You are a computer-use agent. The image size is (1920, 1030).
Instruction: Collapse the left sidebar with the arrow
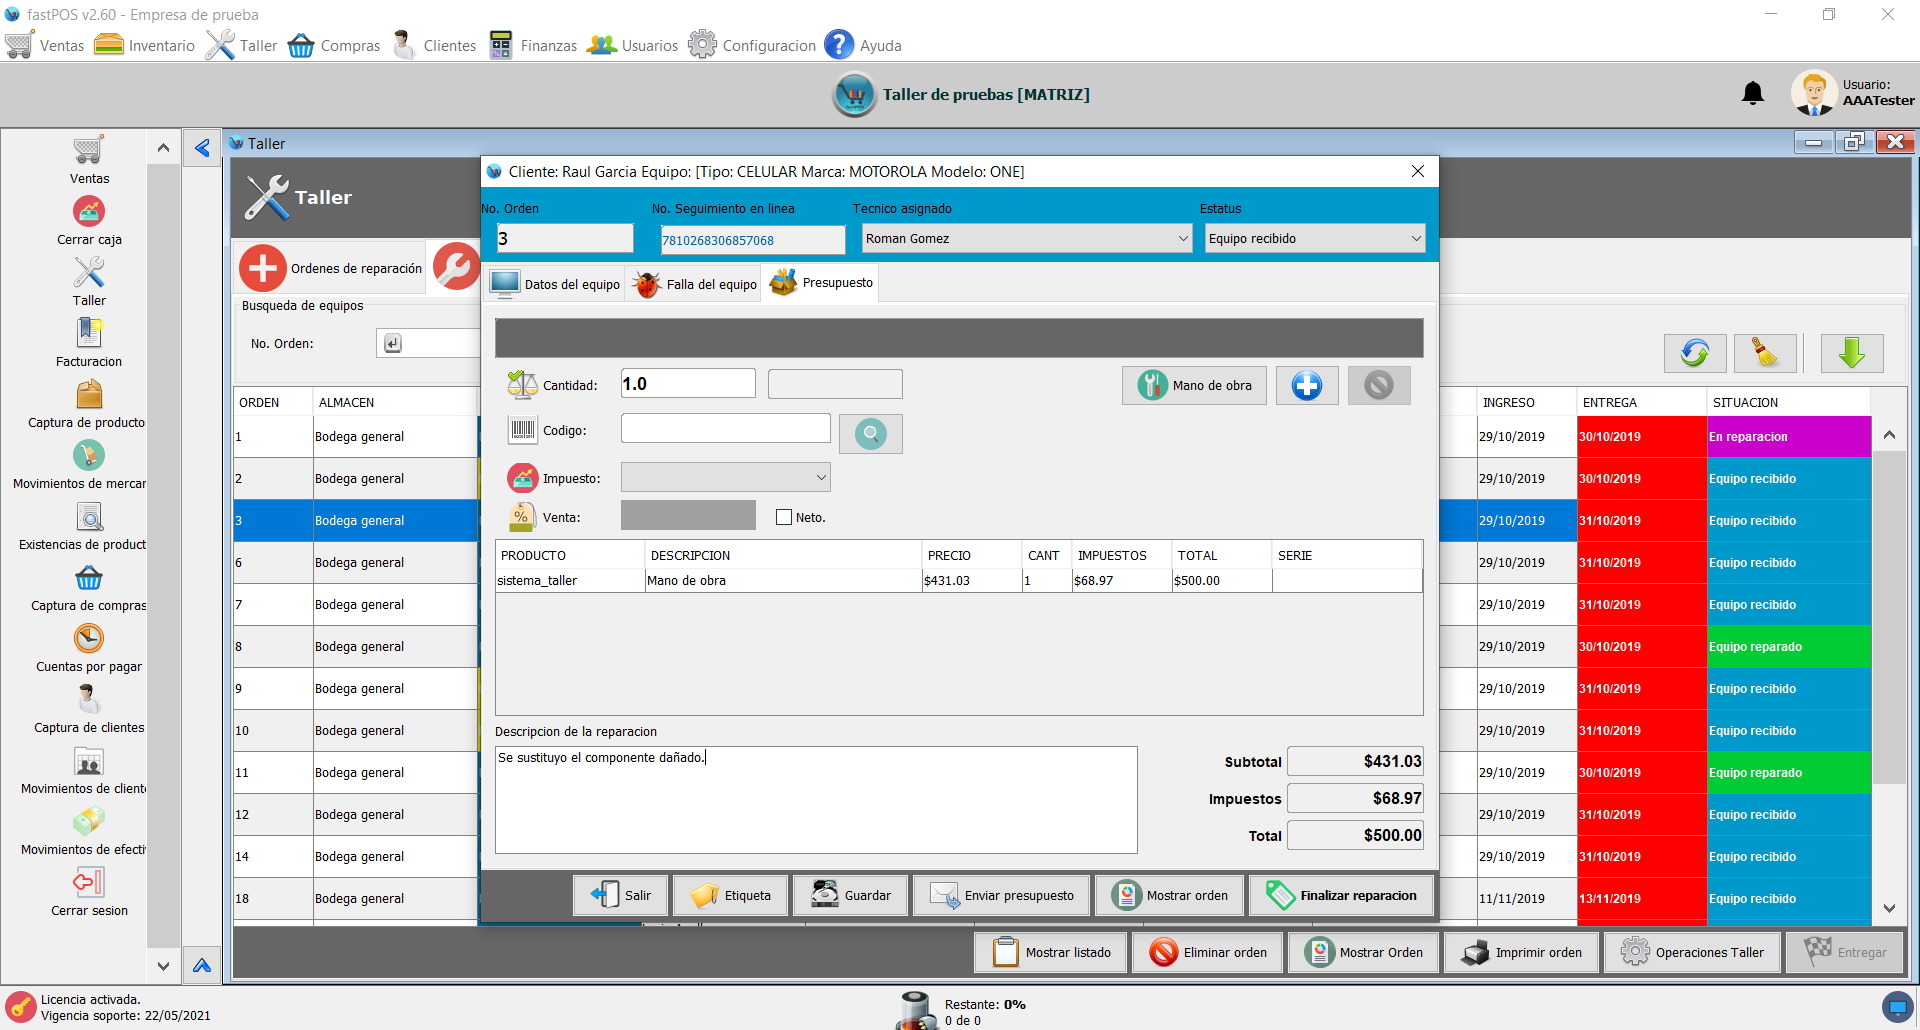pyautogui.click(x=202, y=148)
